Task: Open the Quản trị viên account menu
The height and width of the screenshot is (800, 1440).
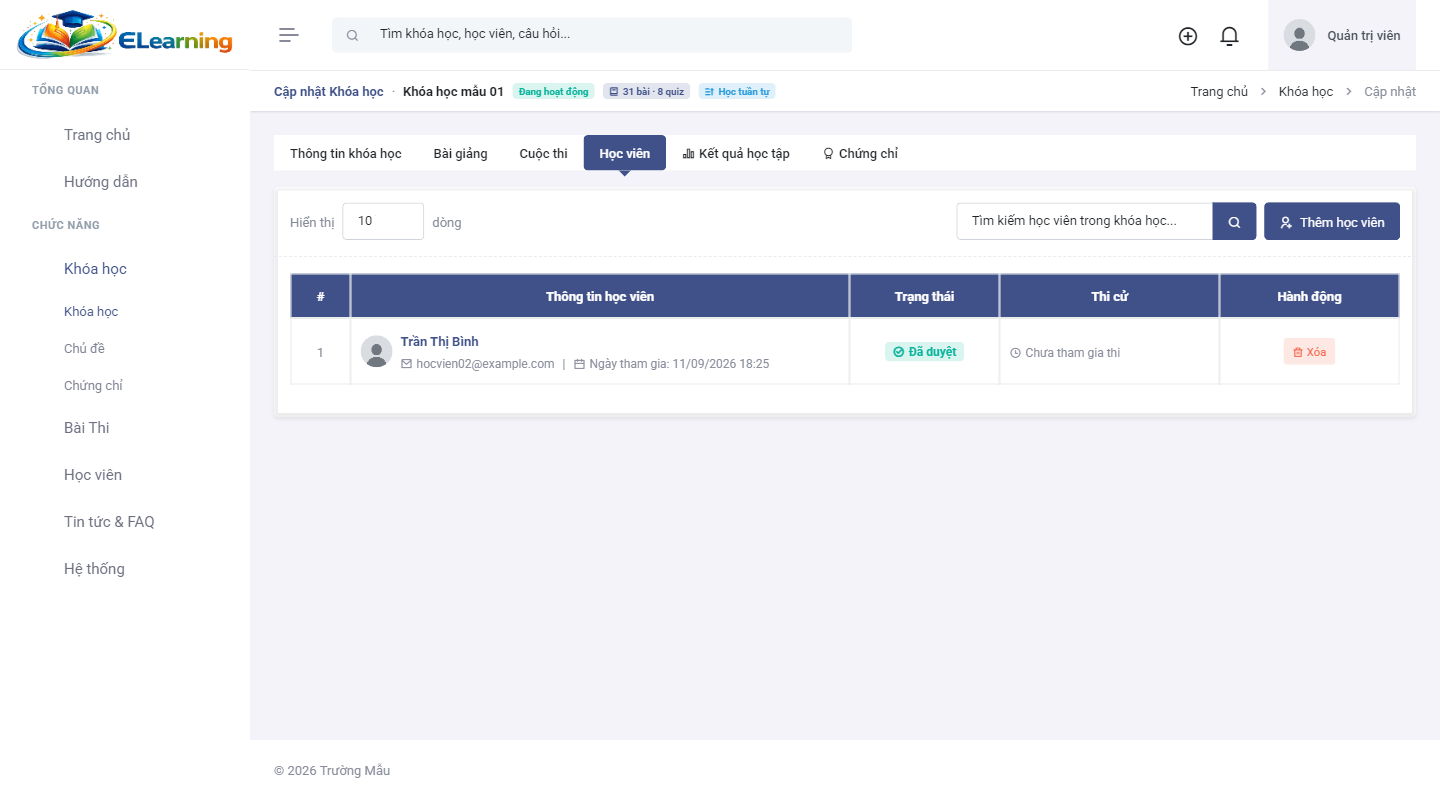Action: pyautogui.click(x=1342, y=35)
